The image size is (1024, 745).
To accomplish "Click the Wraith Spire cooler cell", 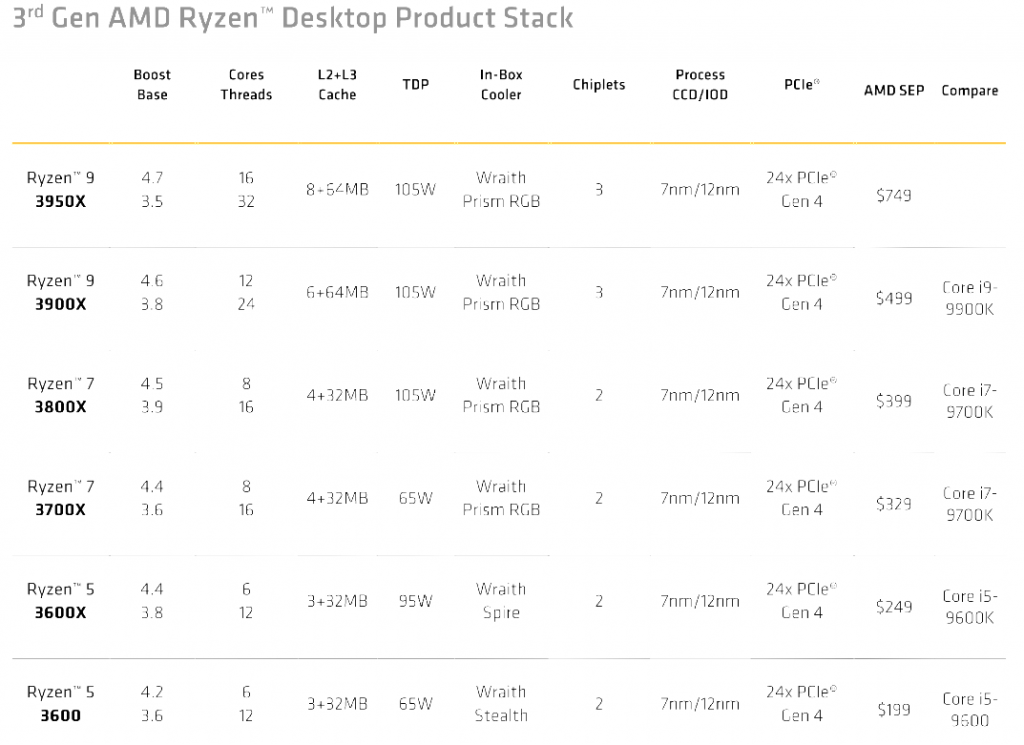I will pos(501,601).
